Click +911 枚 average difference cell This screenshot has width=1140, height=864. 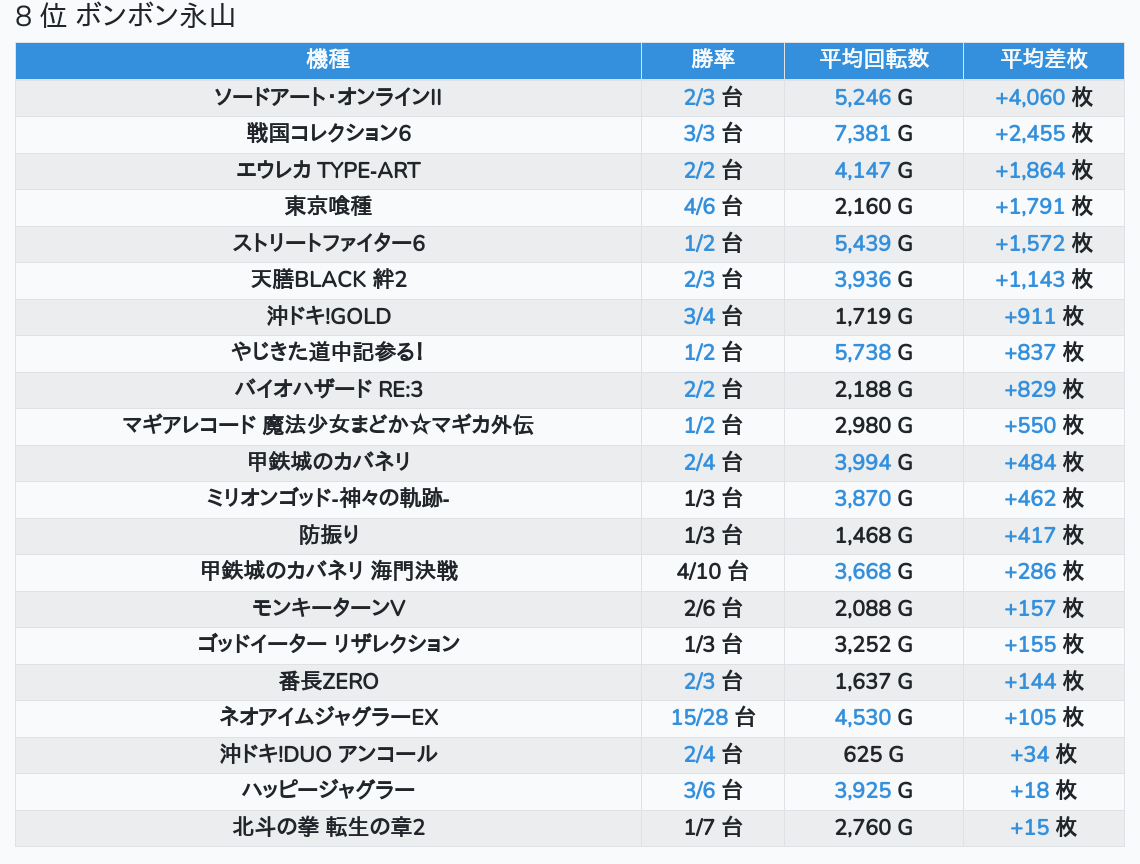(1043, 316)
